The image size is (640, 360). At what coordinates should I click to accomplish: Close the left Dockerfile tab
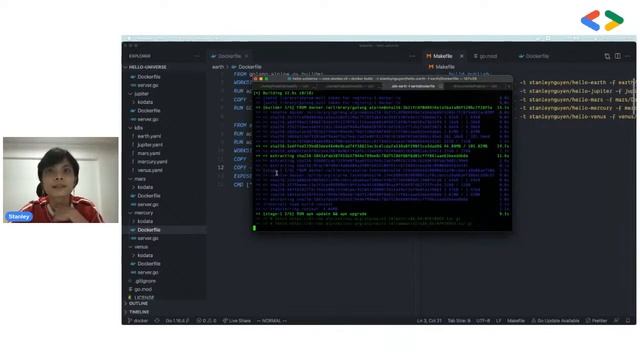point(247,56)
